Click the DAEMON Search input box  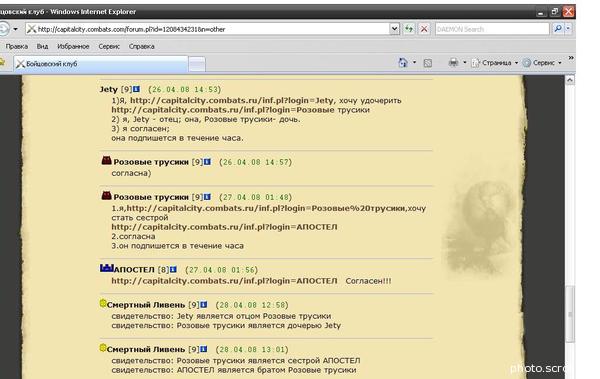(x=492, y=29)
